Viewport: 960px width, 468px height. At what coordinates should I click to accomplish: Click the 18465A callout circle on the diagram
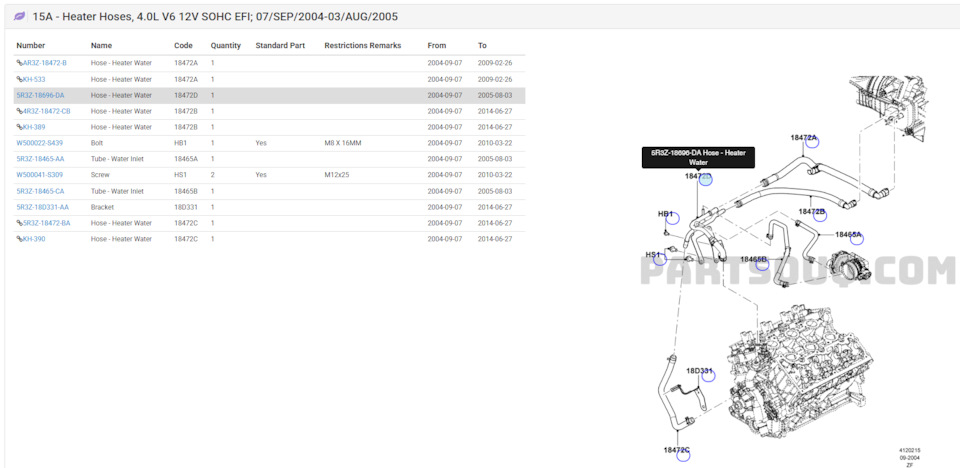[855, 238]
